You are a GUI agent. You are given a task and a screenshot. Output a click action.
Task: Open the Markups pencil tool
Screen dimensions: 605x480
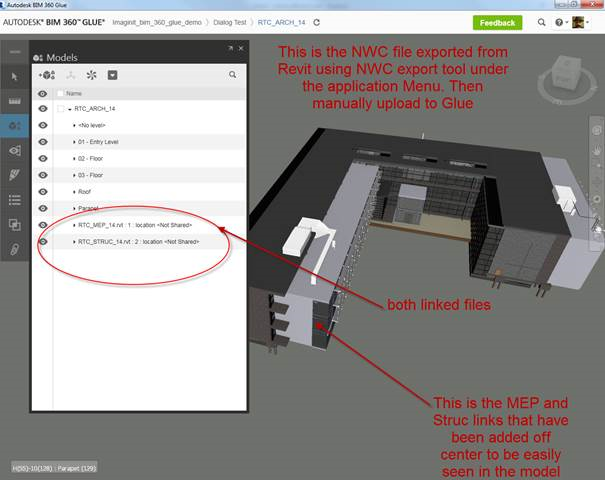pos(15,175)
